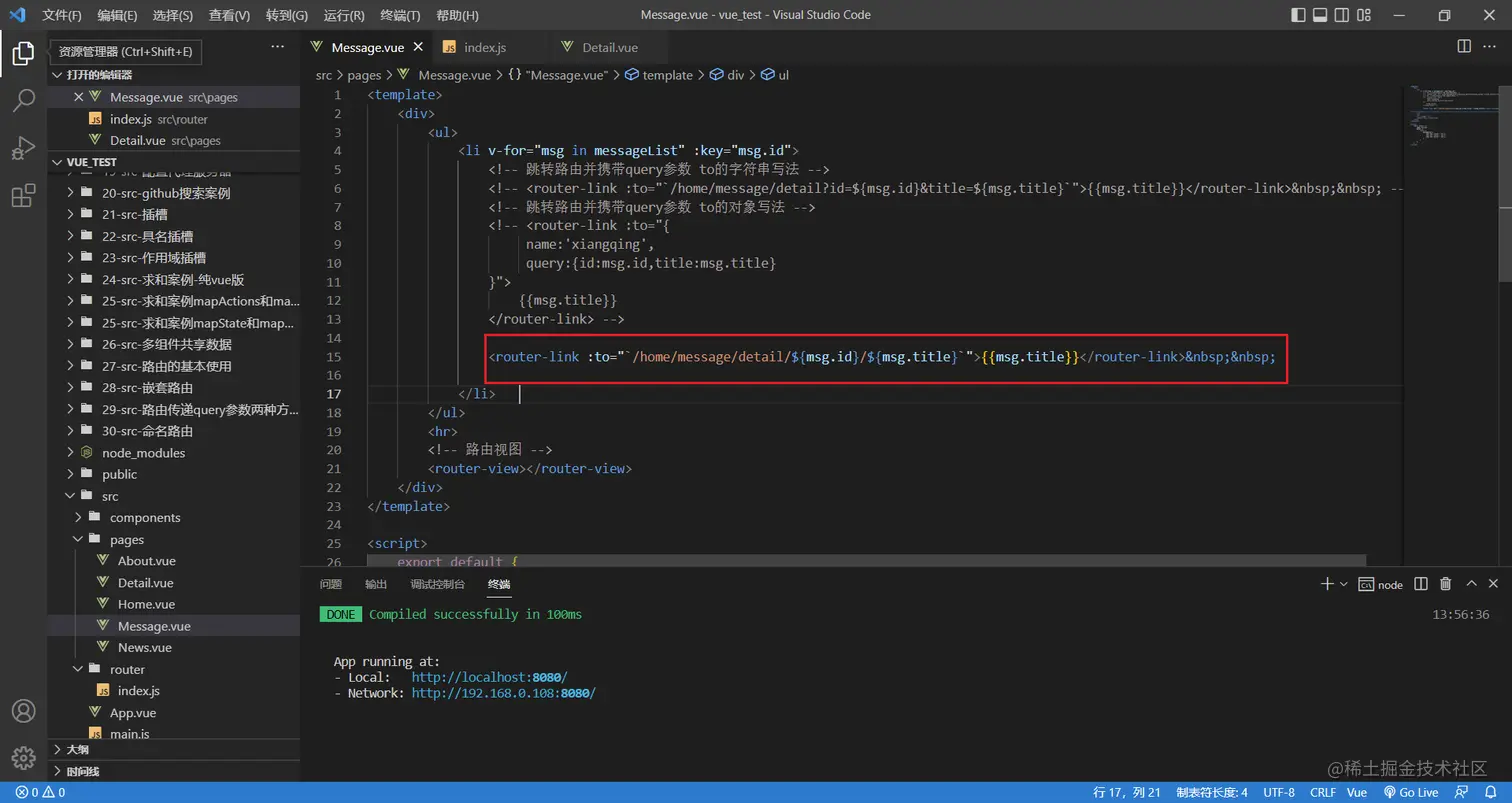
Task: Open the 查看(V) menu
Action: click(x=229, y=15)
